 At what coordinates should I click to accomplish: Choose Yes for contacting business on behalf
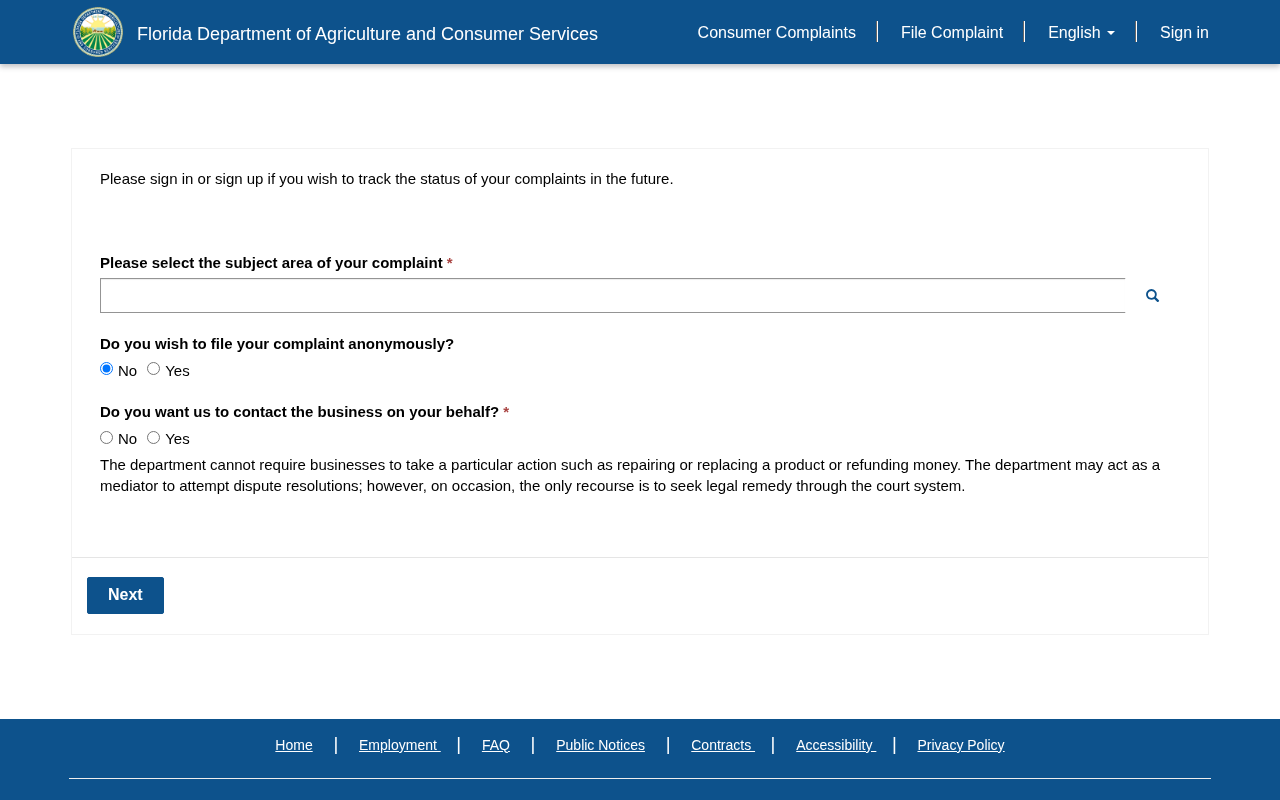tap(154, 438)
